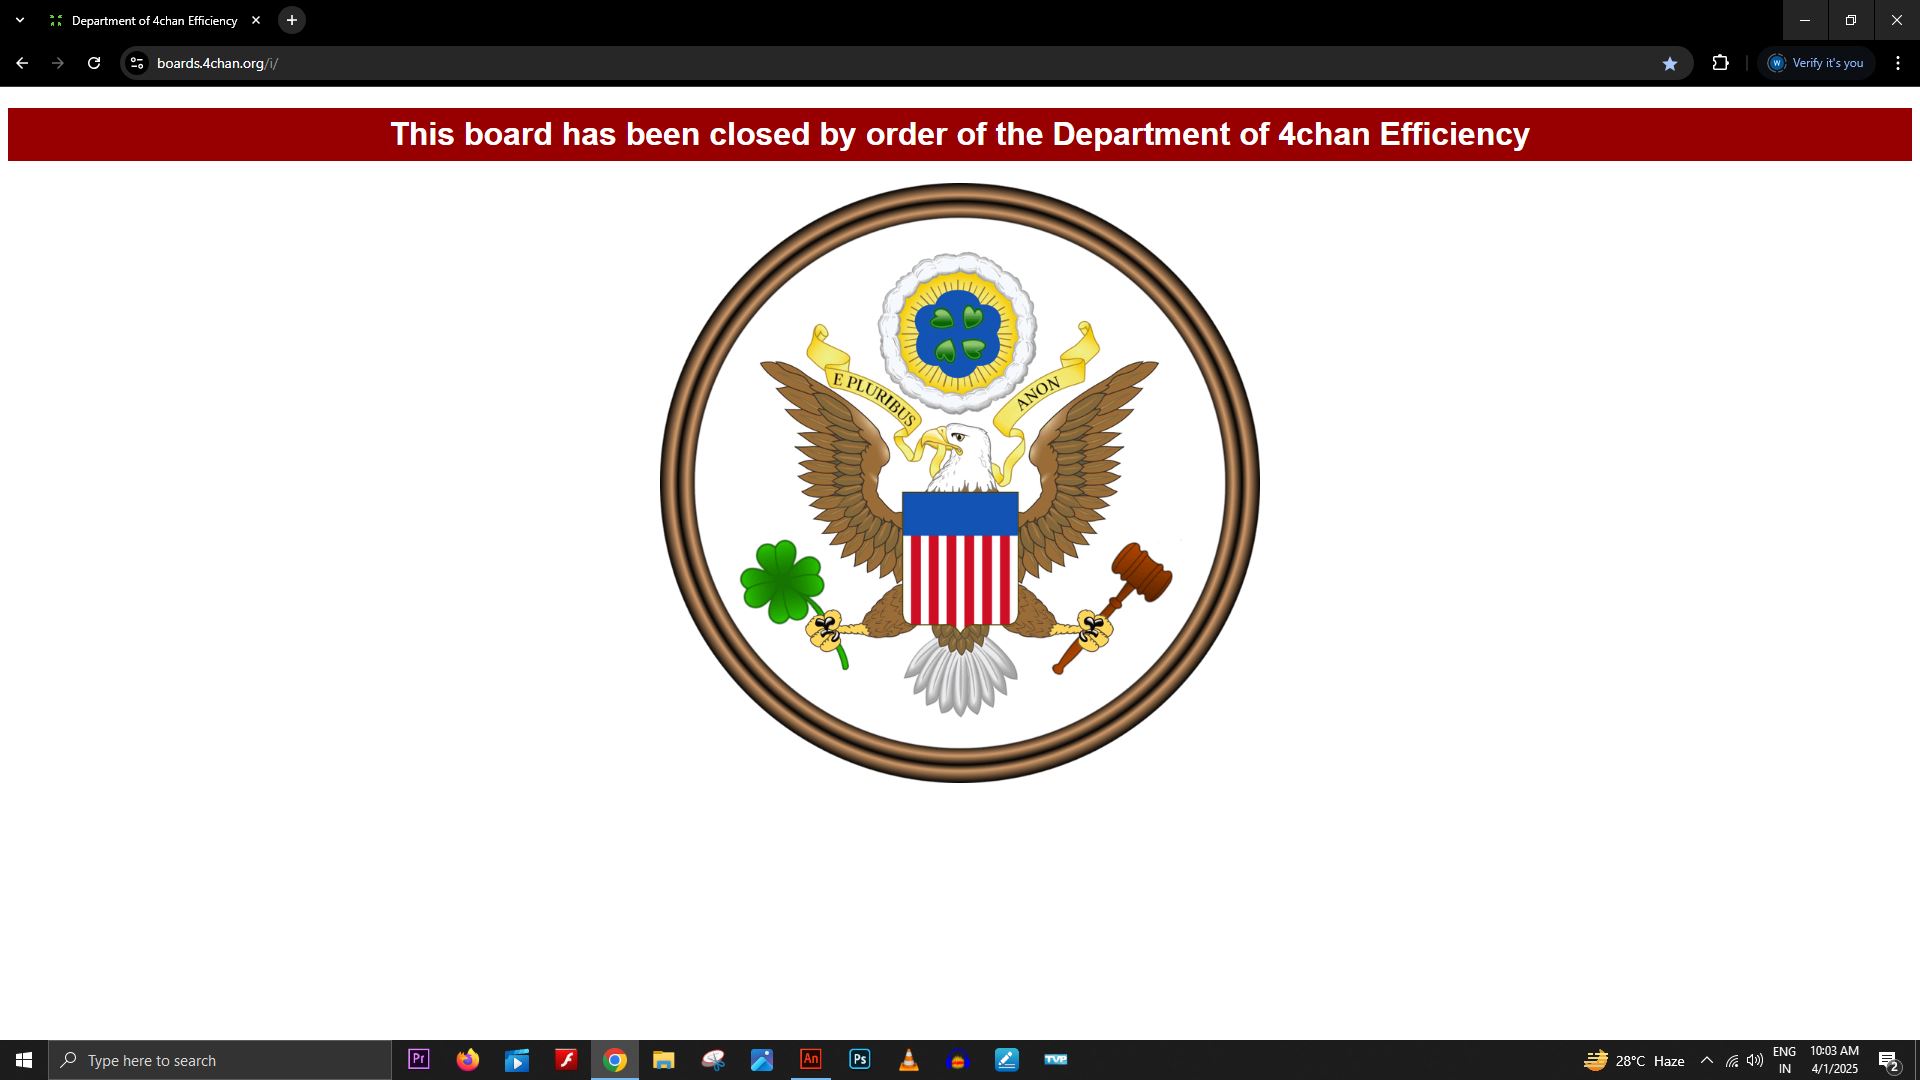
Task: Close the Department of 4chan Efficiency tab
Action: click(x=256, y=20)
